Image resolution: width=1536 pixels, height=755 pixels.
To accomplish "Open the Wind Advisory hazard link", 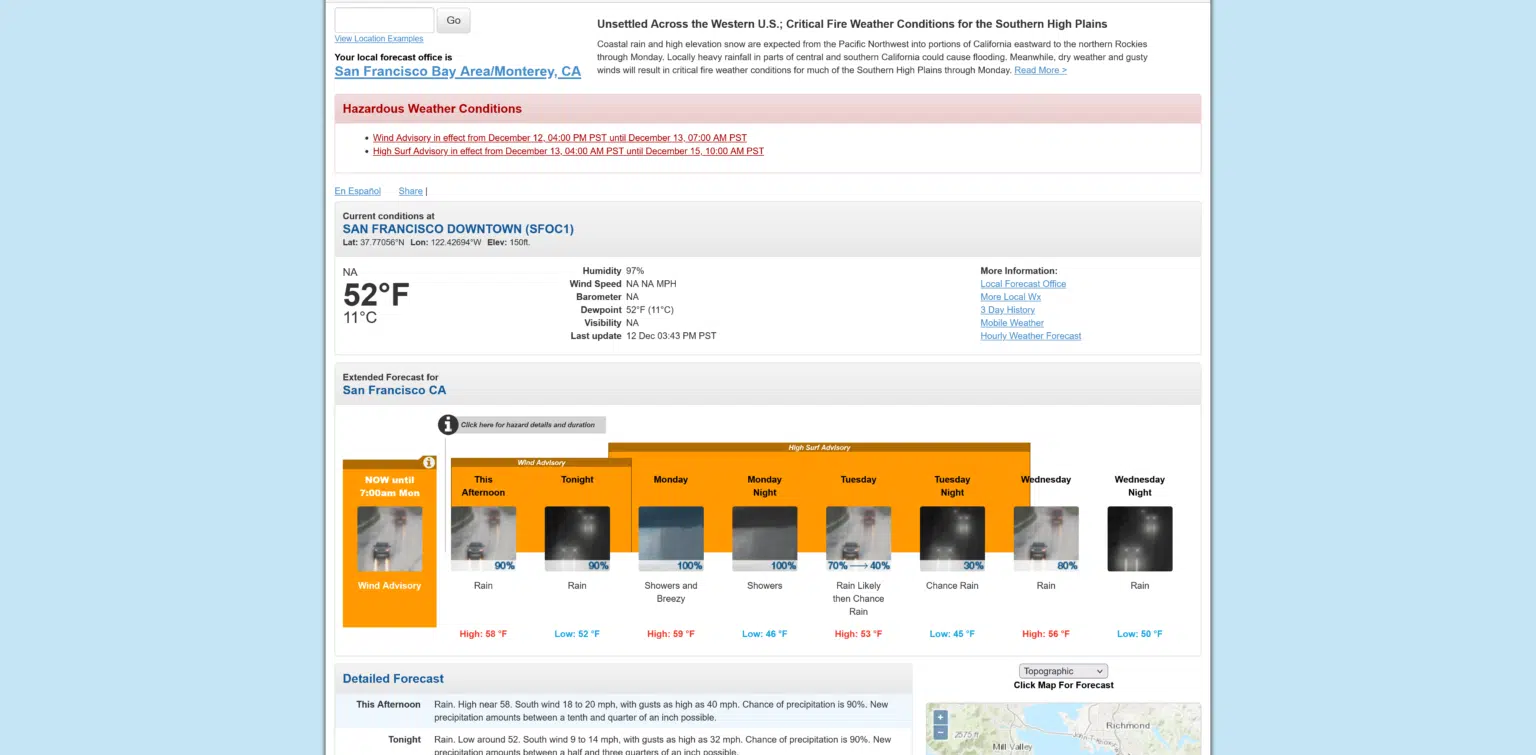I will pos(559,138).
